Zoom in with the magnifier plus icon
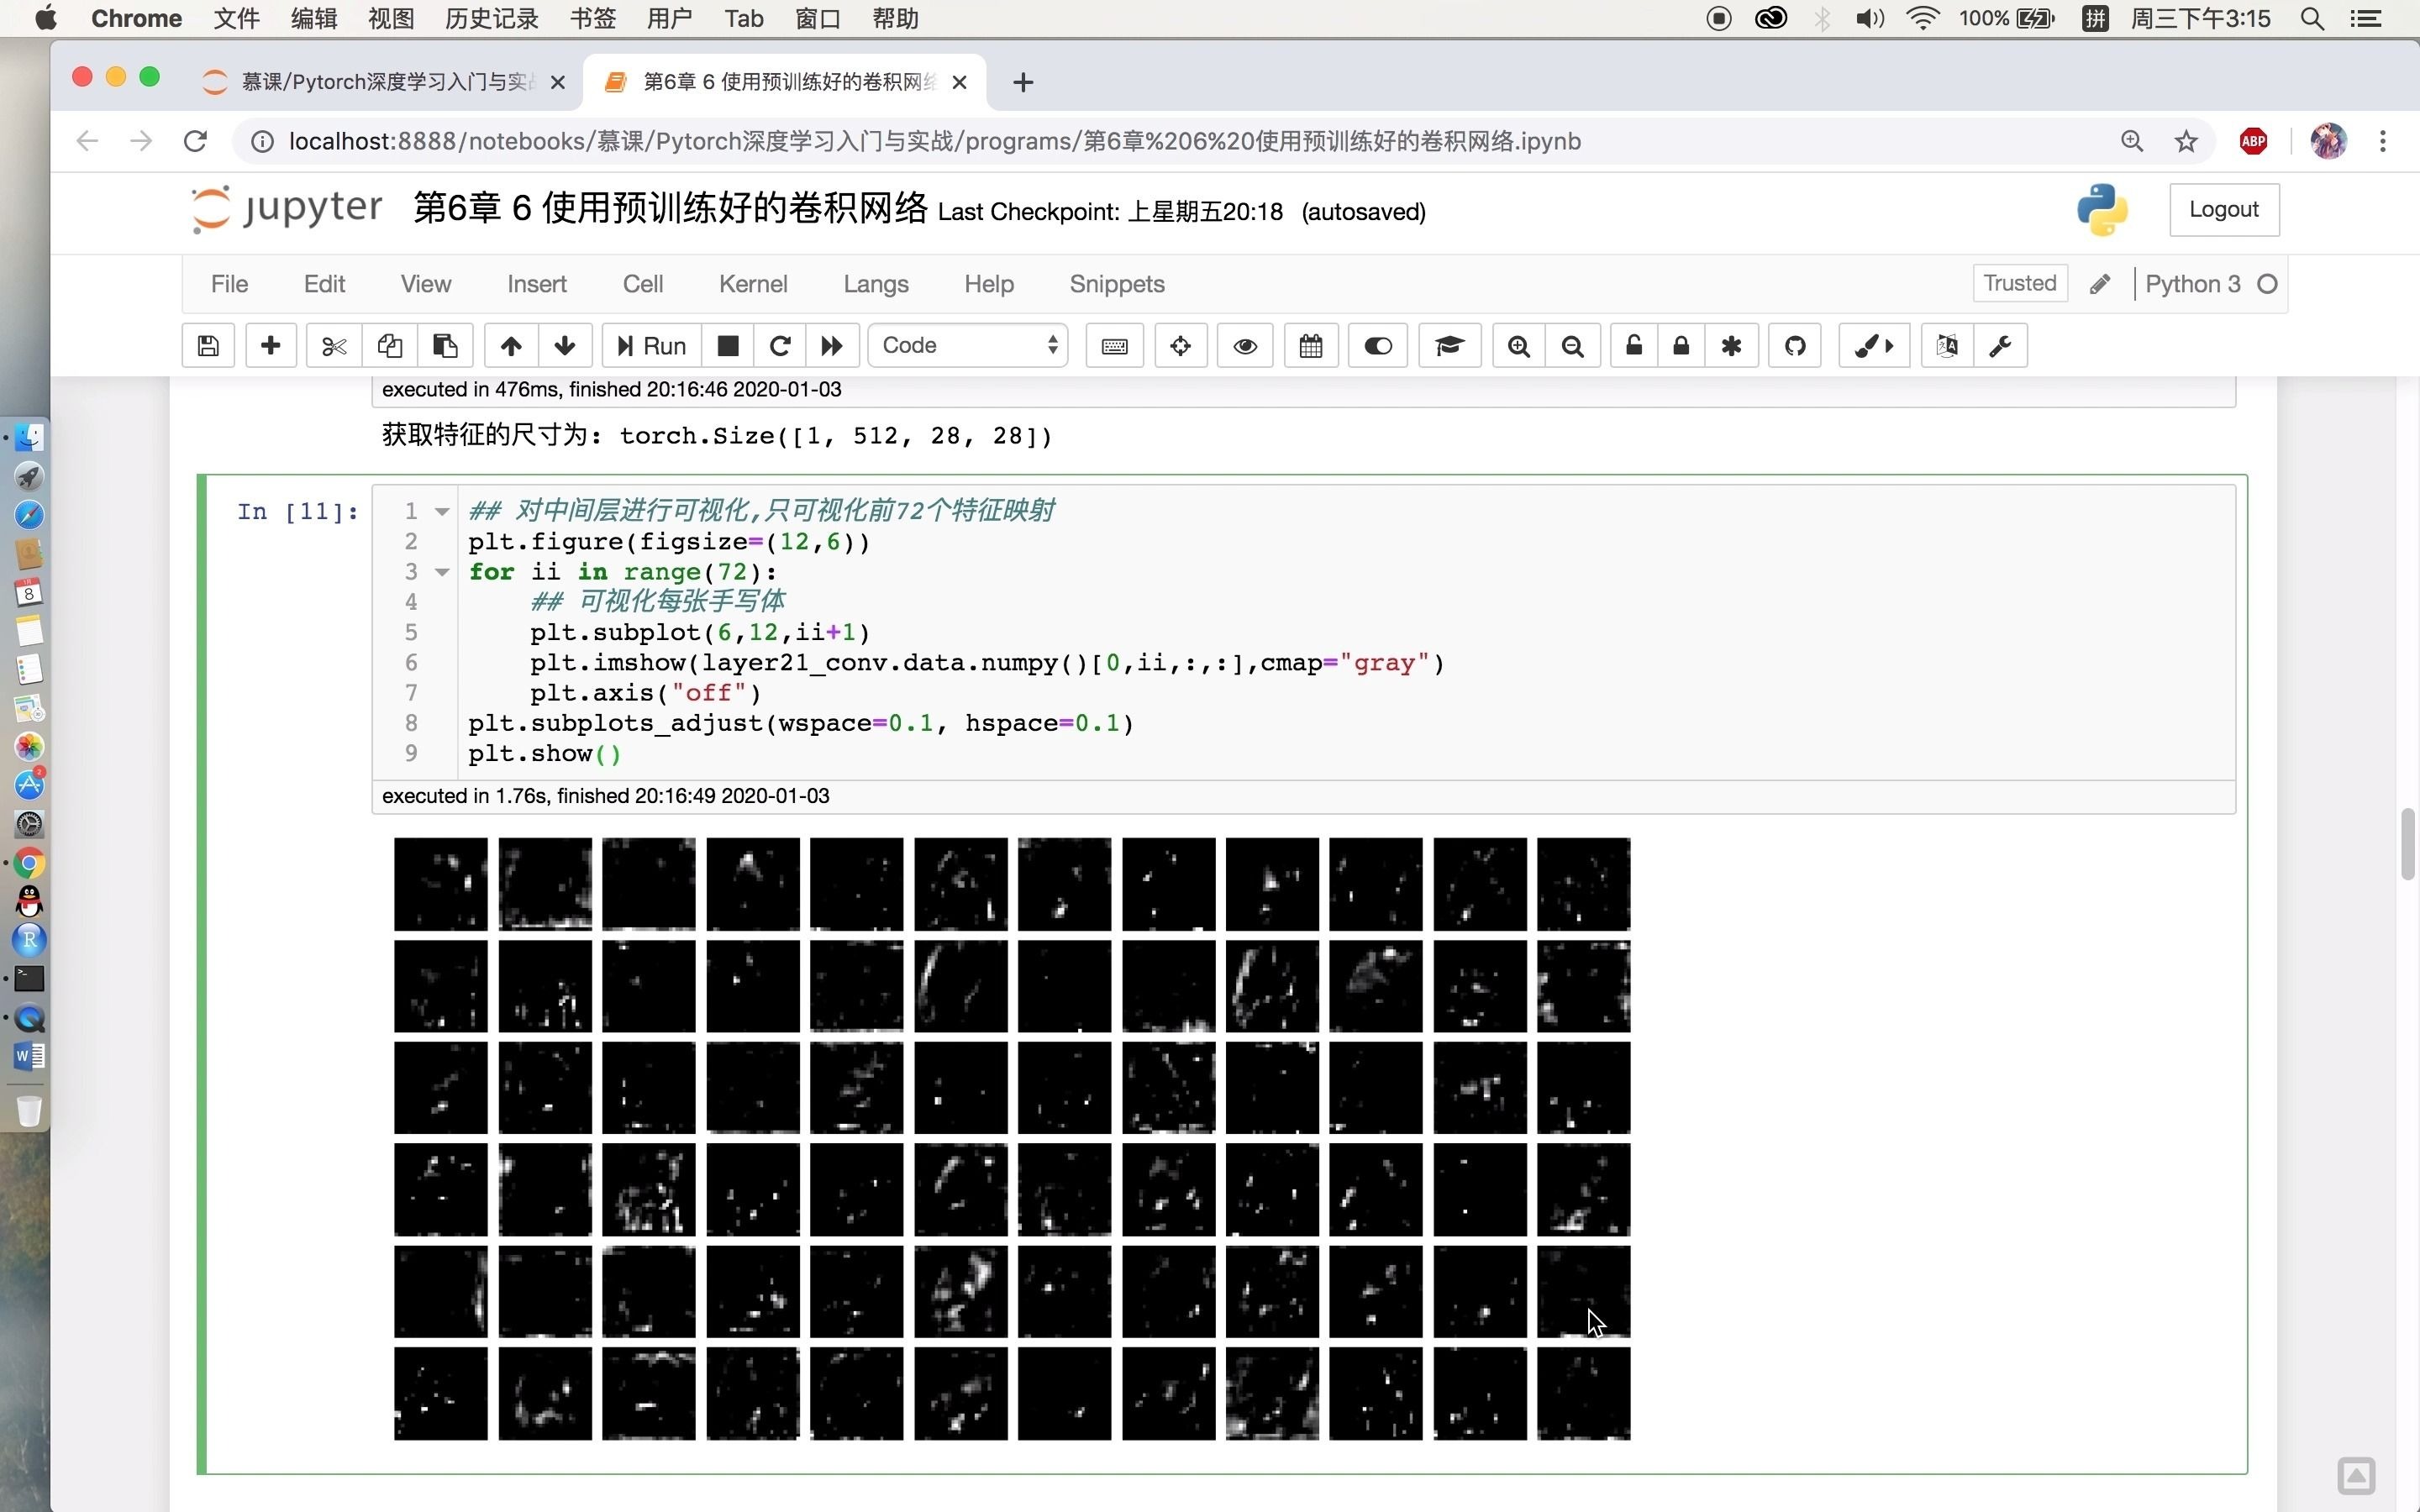This screenshot has height=1512, width=2420. click(x=1519, y=346)
